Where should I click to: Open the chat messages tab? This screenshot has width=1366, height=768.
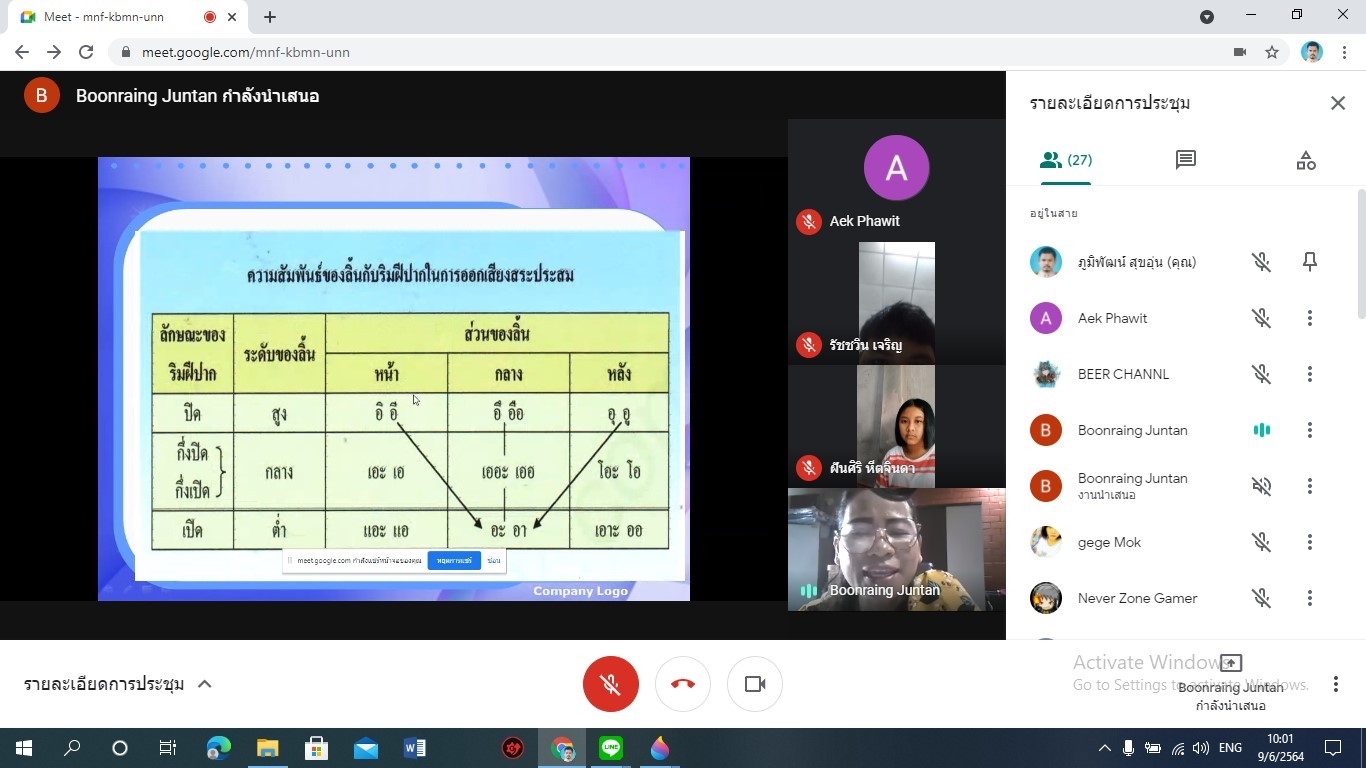1185,160
